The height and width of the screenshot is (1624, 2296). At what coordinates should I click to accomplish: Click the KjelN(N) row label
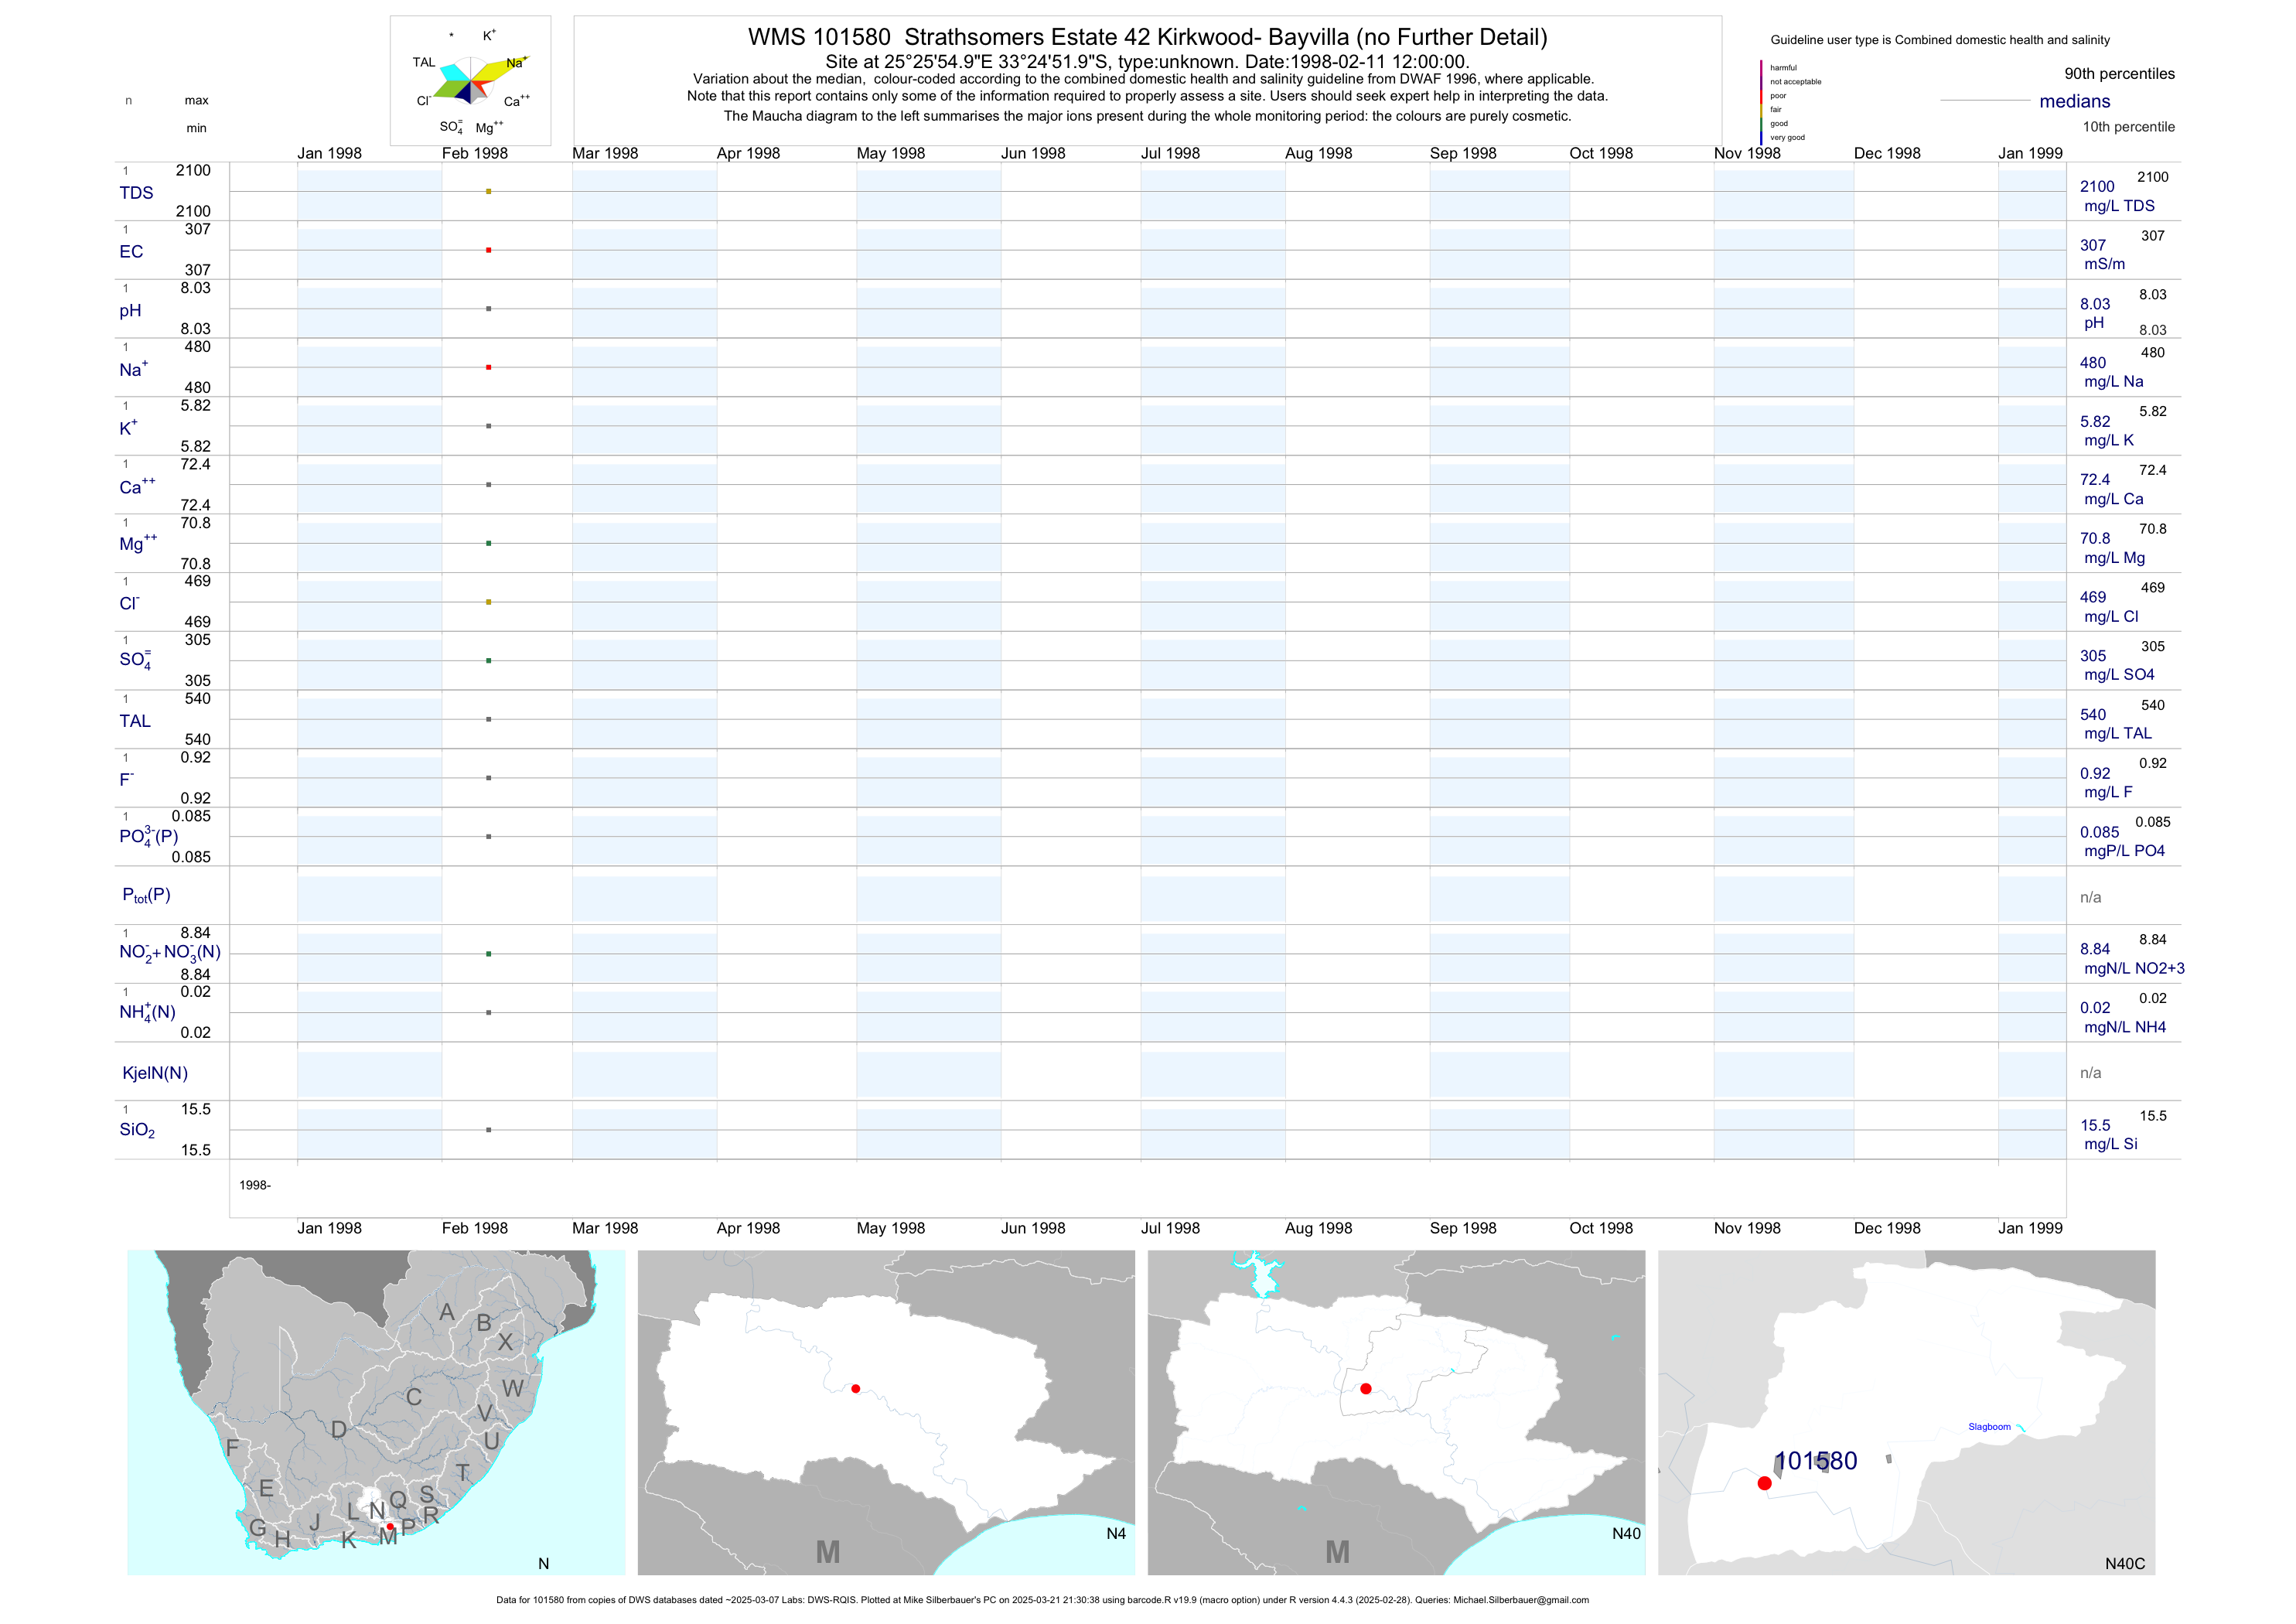tap(155, 1073)
